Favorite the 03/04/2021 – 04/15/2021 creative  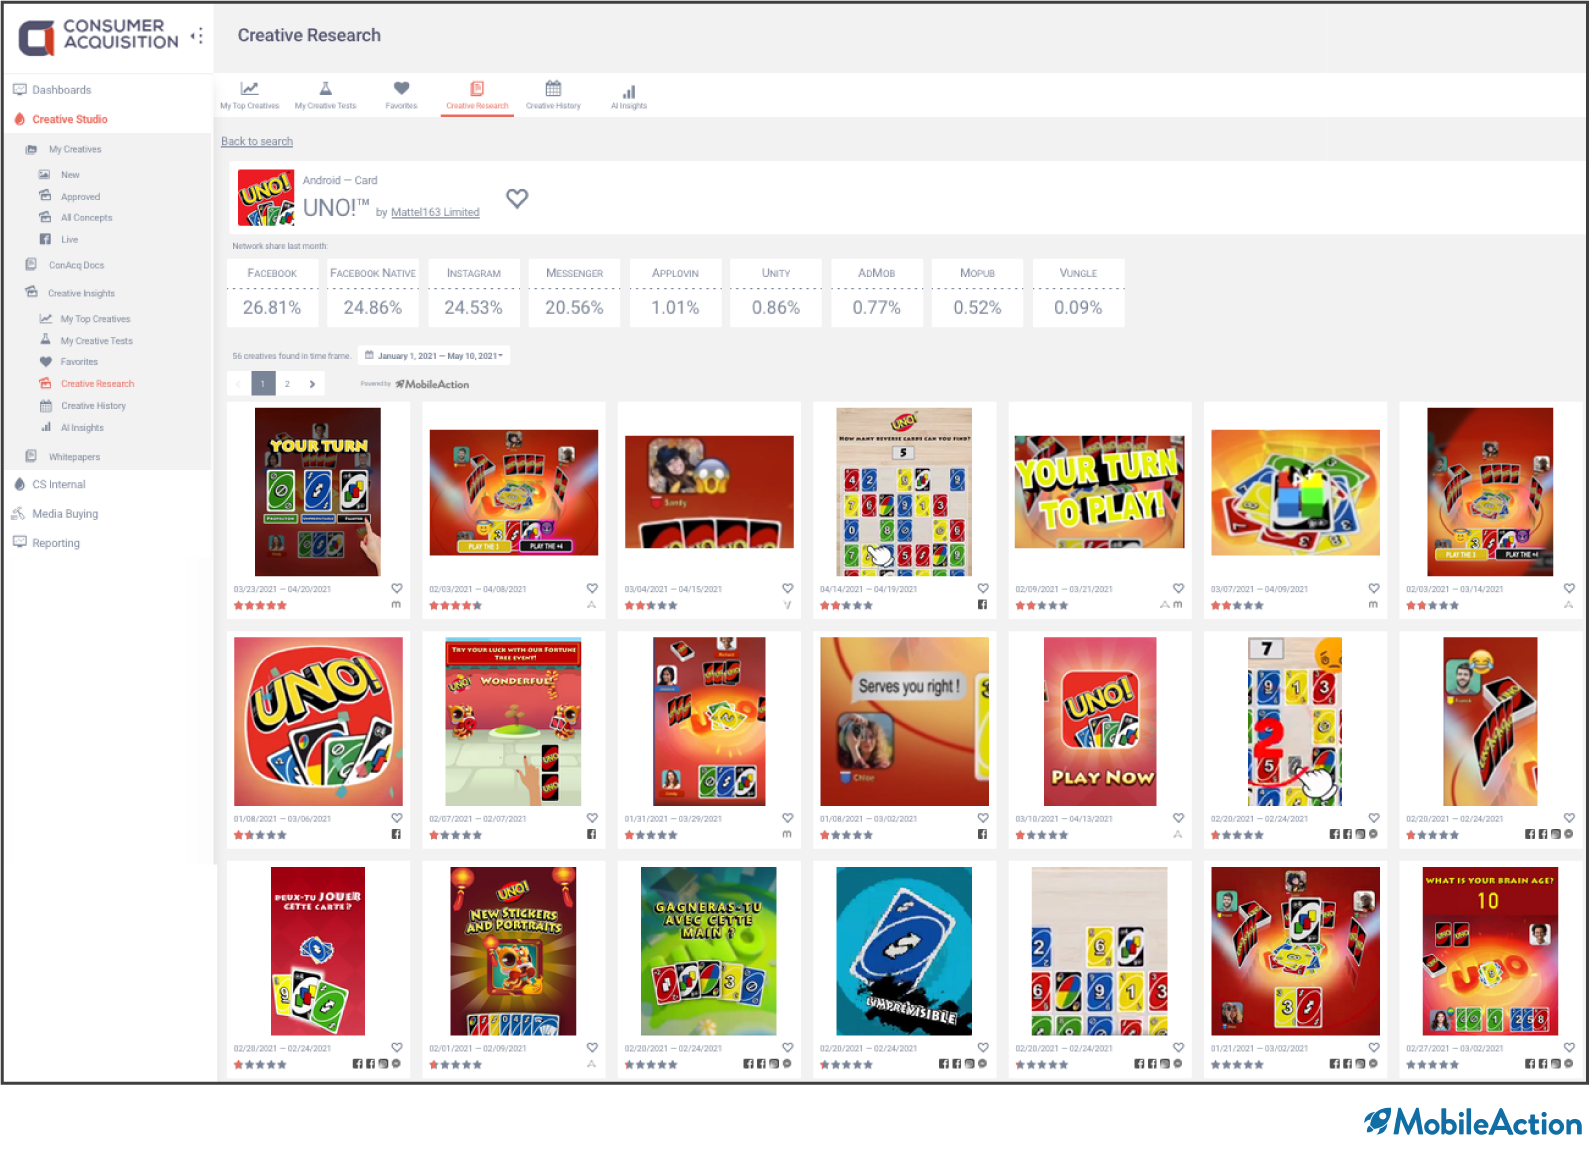(787, 588)
